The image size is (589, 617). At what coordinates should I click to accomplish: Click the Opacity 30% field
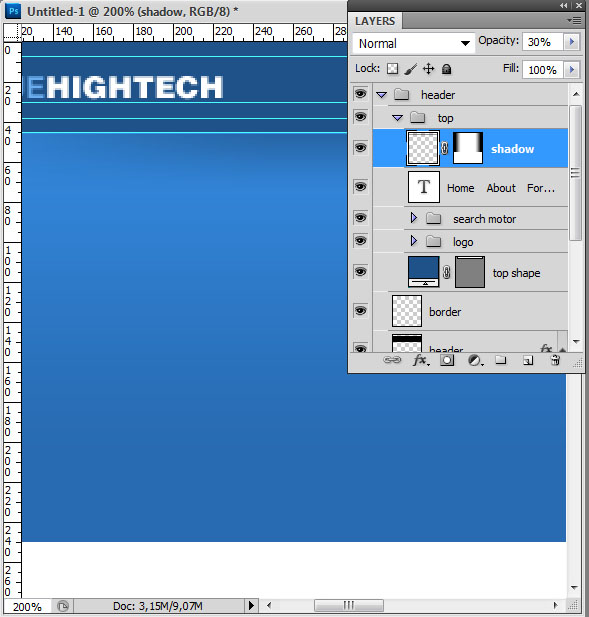coord(543,42)
